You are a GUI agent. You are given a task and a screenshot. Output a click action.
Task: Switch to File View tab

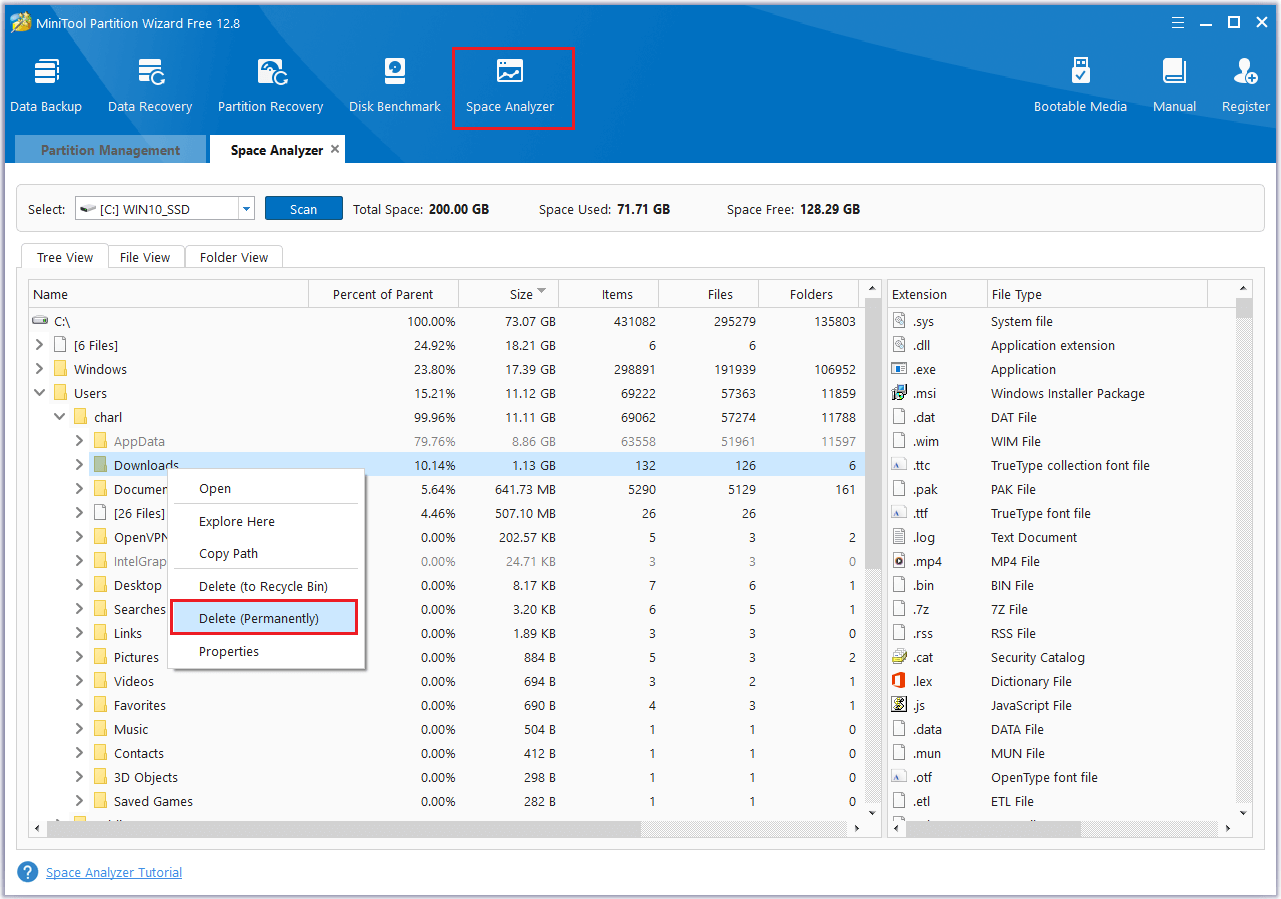pos(145,257)
